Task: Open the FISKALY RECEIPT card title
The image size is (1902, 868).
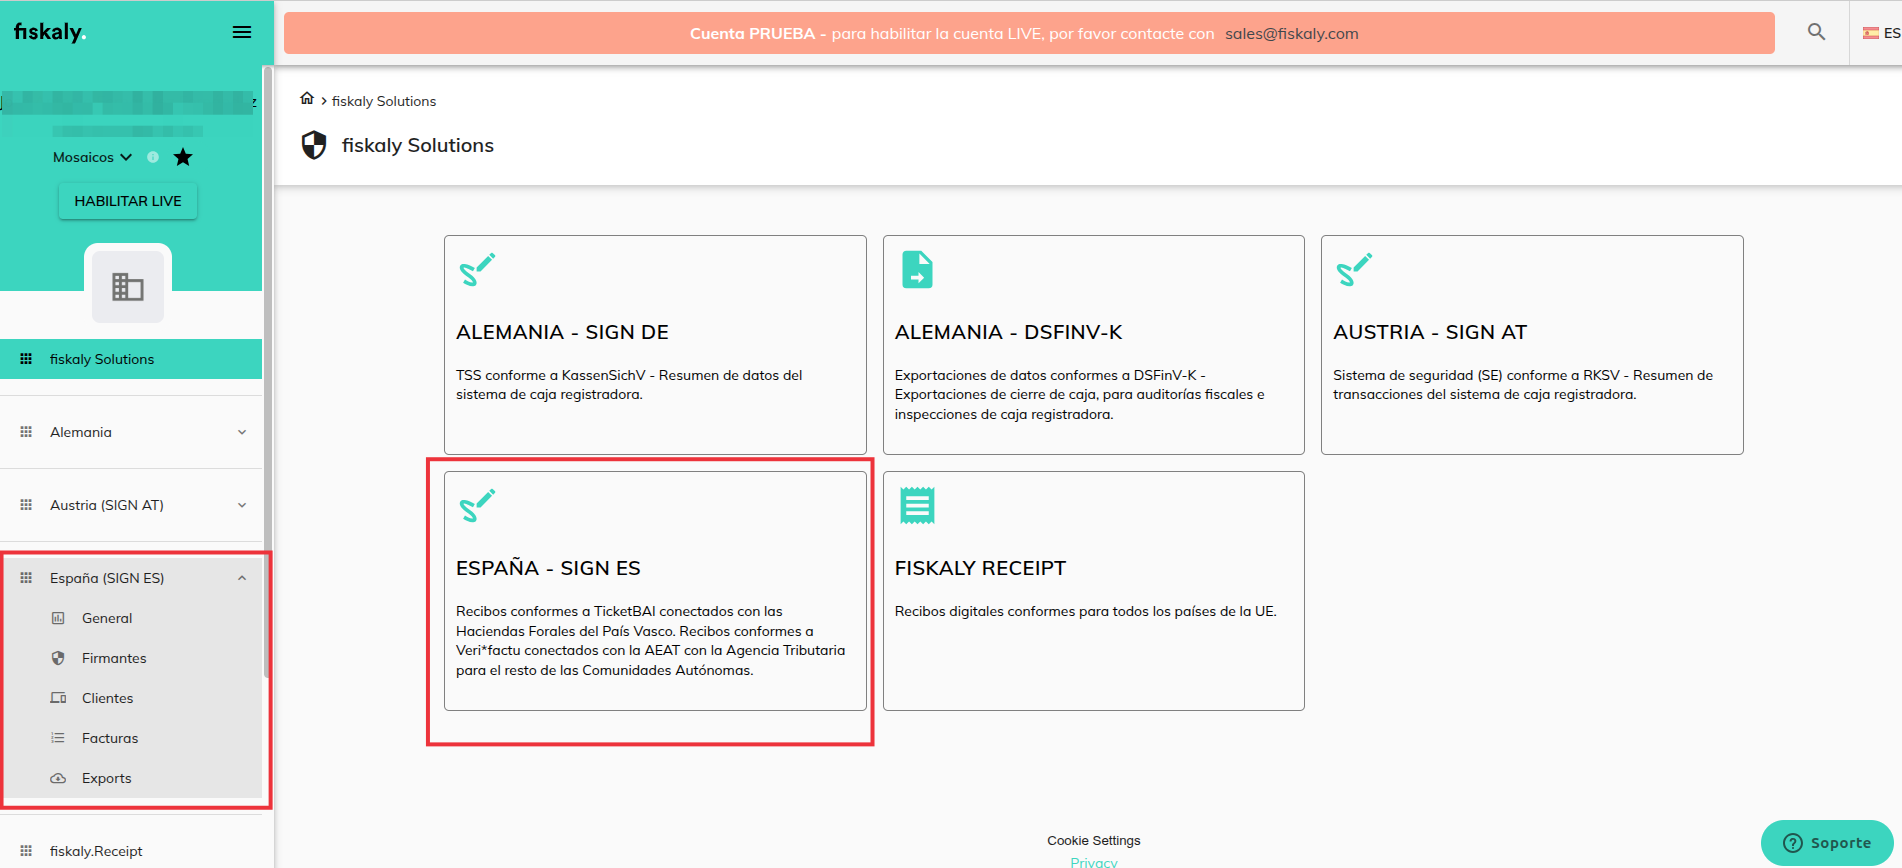Action: point(981,568)
